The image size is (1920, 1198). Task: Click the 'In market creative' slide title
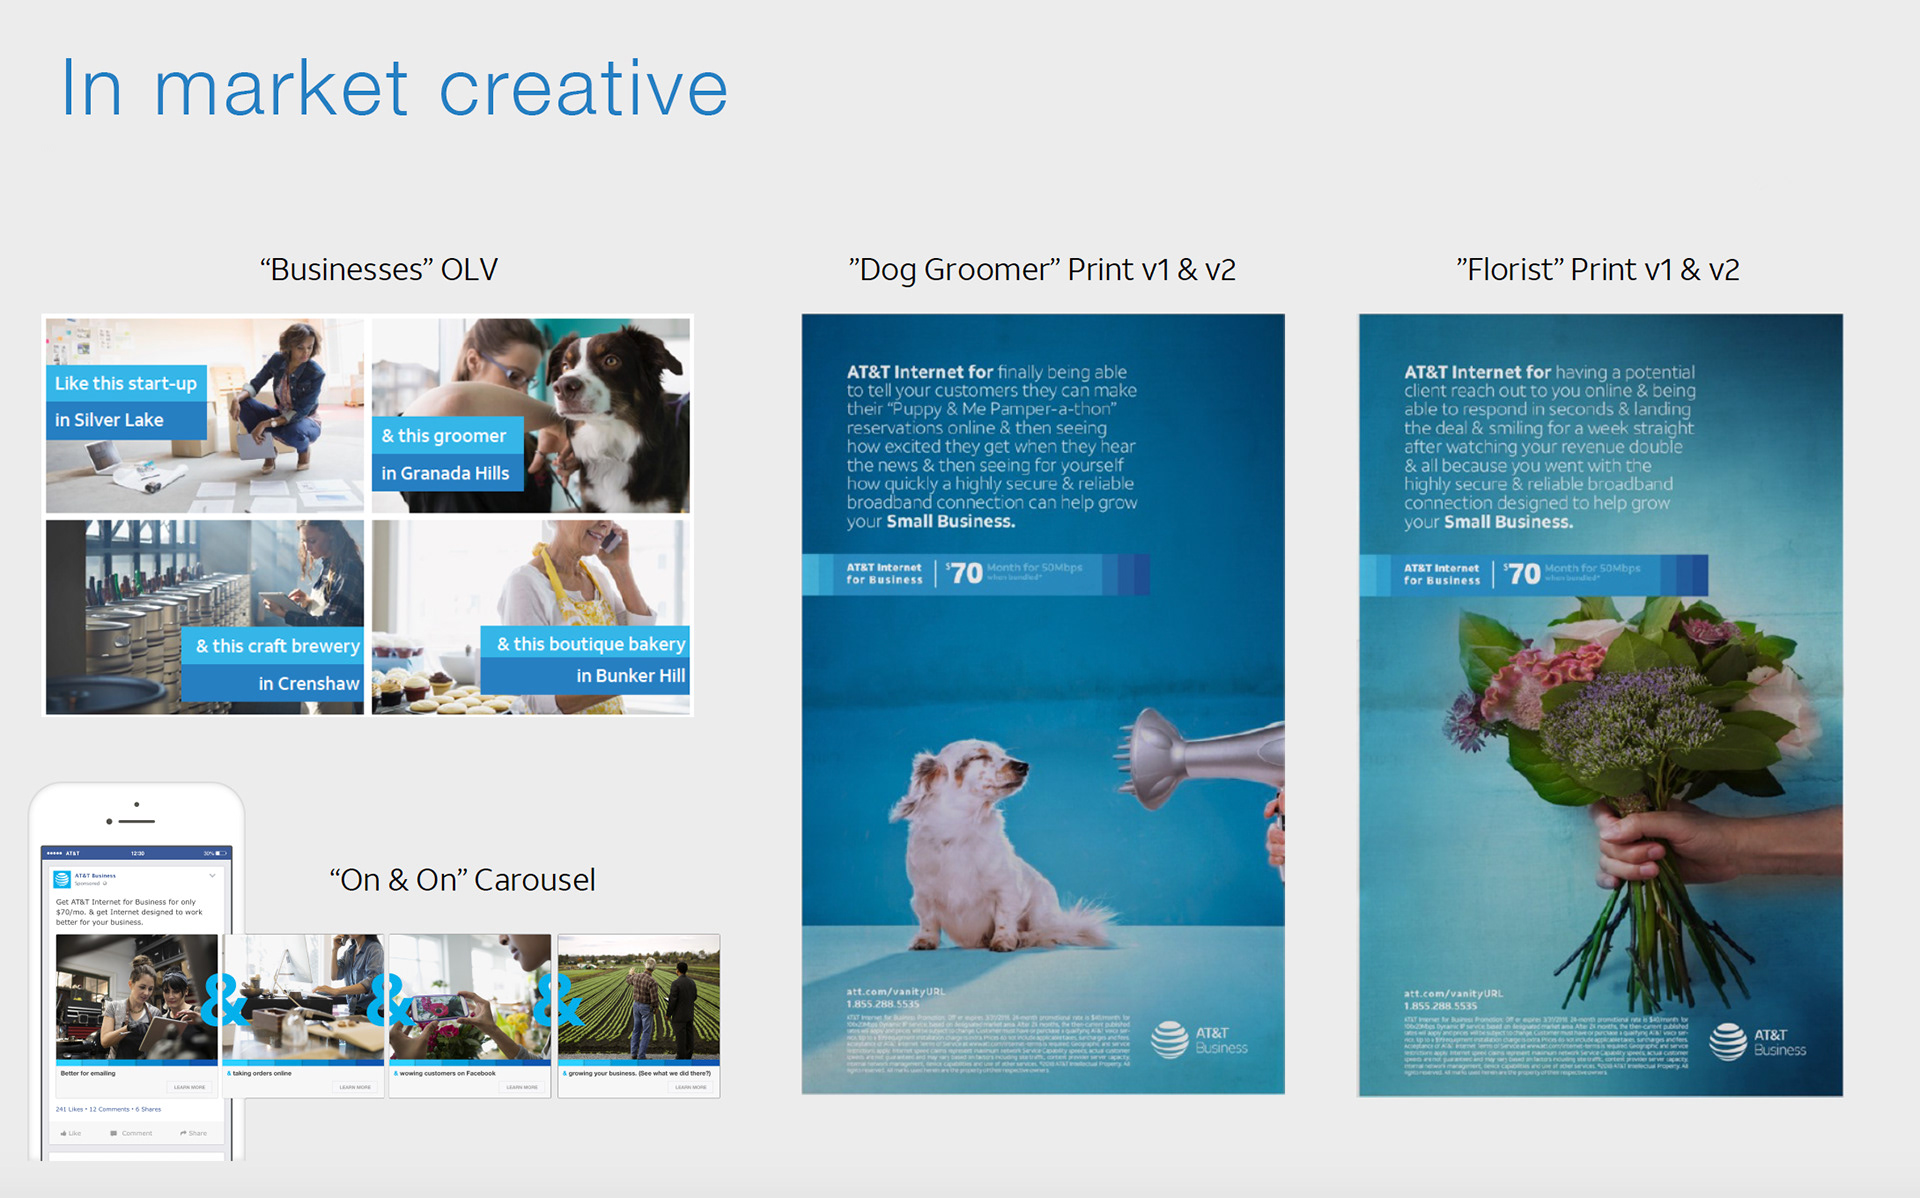394,88
